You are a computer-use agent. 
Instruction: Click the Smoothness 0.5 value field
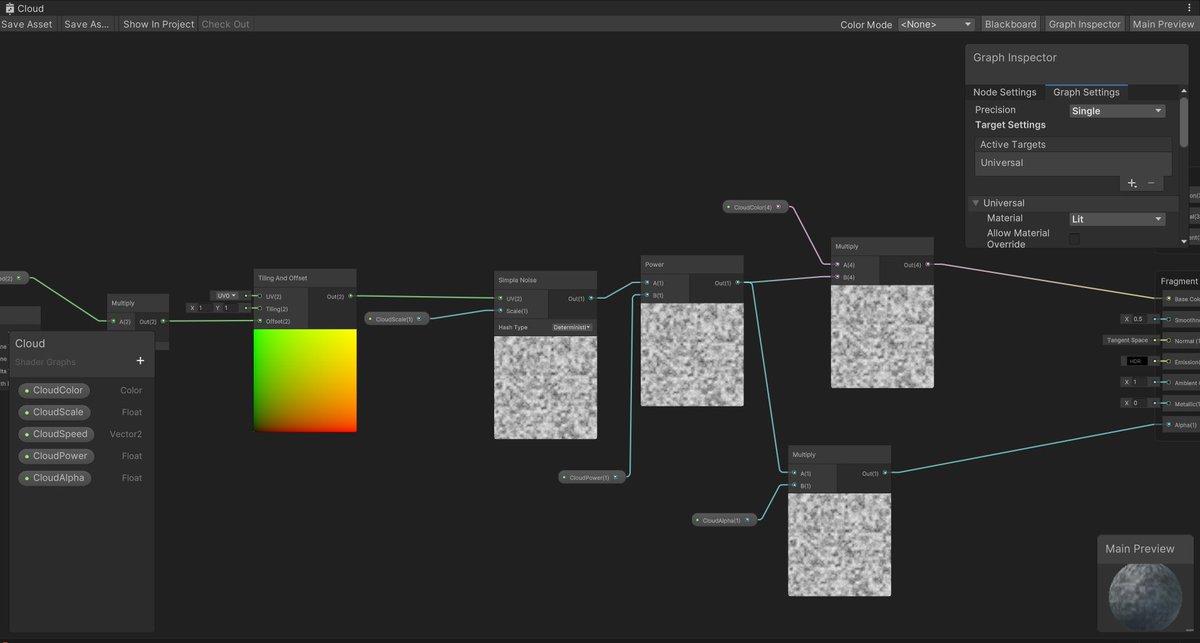1137,319
